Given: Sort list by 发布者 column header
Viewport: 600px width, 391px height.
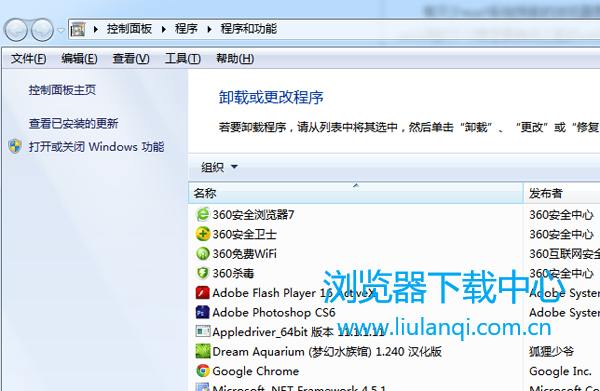Looking at the screenshot, I should pyautogui.click(x=561, y=193).
